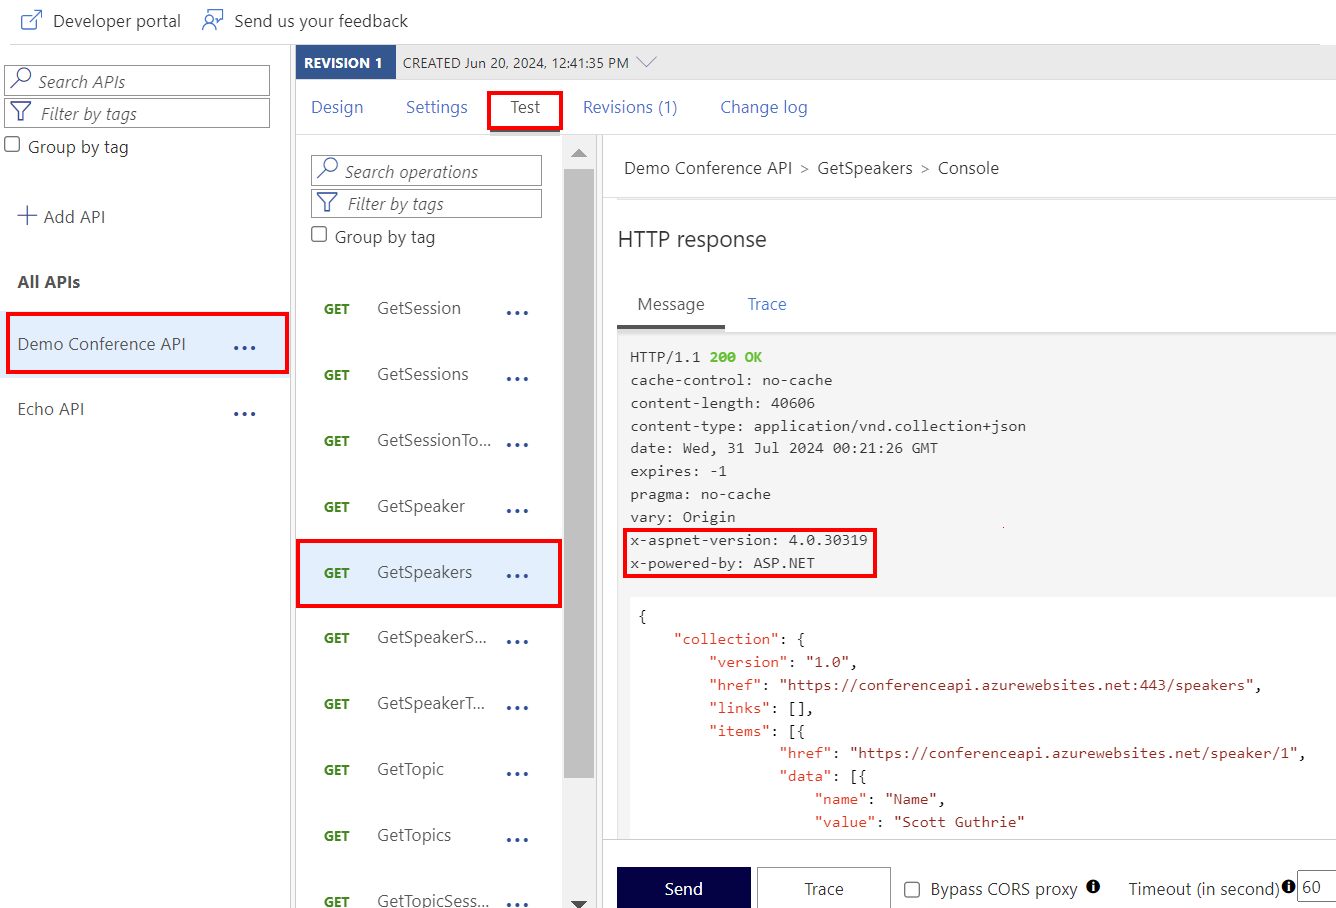Focus the Search APIs input field
This screenshot has width=1336, height=908.
click(137, 80)
